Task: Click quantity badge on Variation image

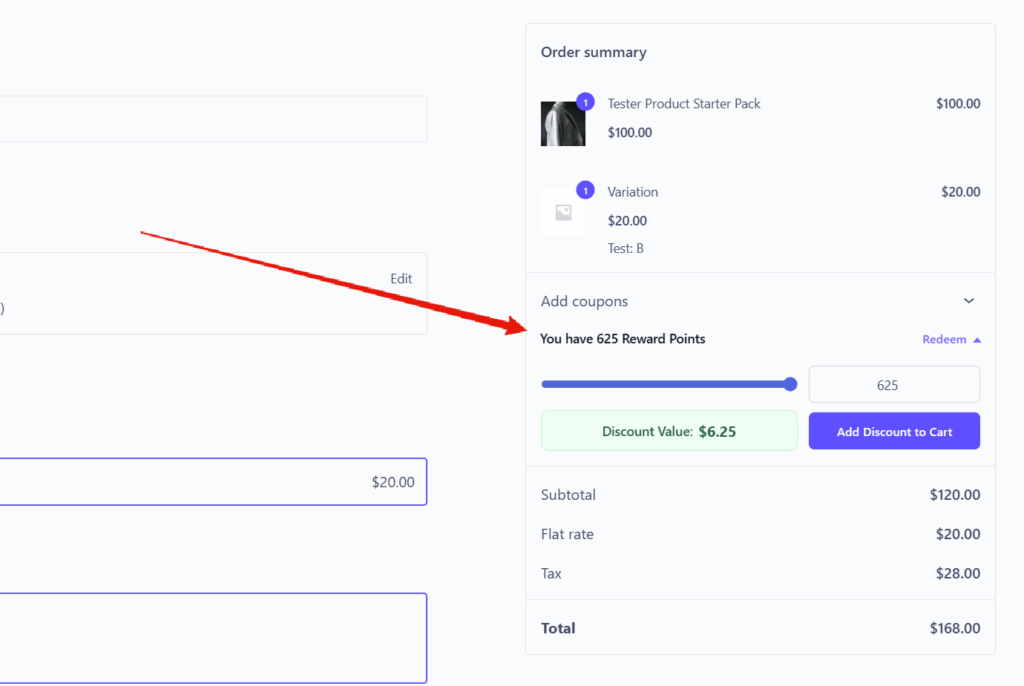Action: (x=585, y=190)
